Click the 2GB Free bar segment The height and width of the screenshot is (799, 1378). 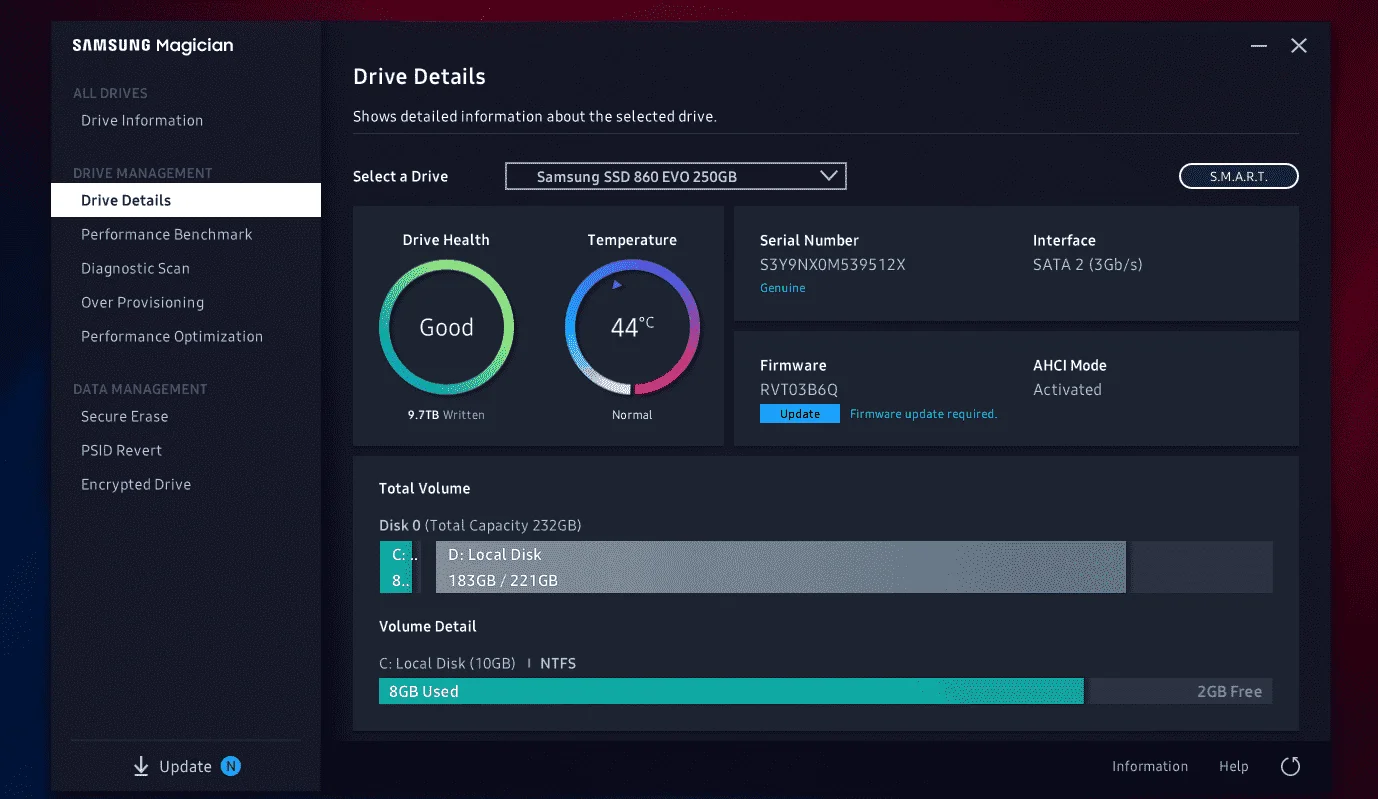pyautogui.click(x=1180, y=691)
